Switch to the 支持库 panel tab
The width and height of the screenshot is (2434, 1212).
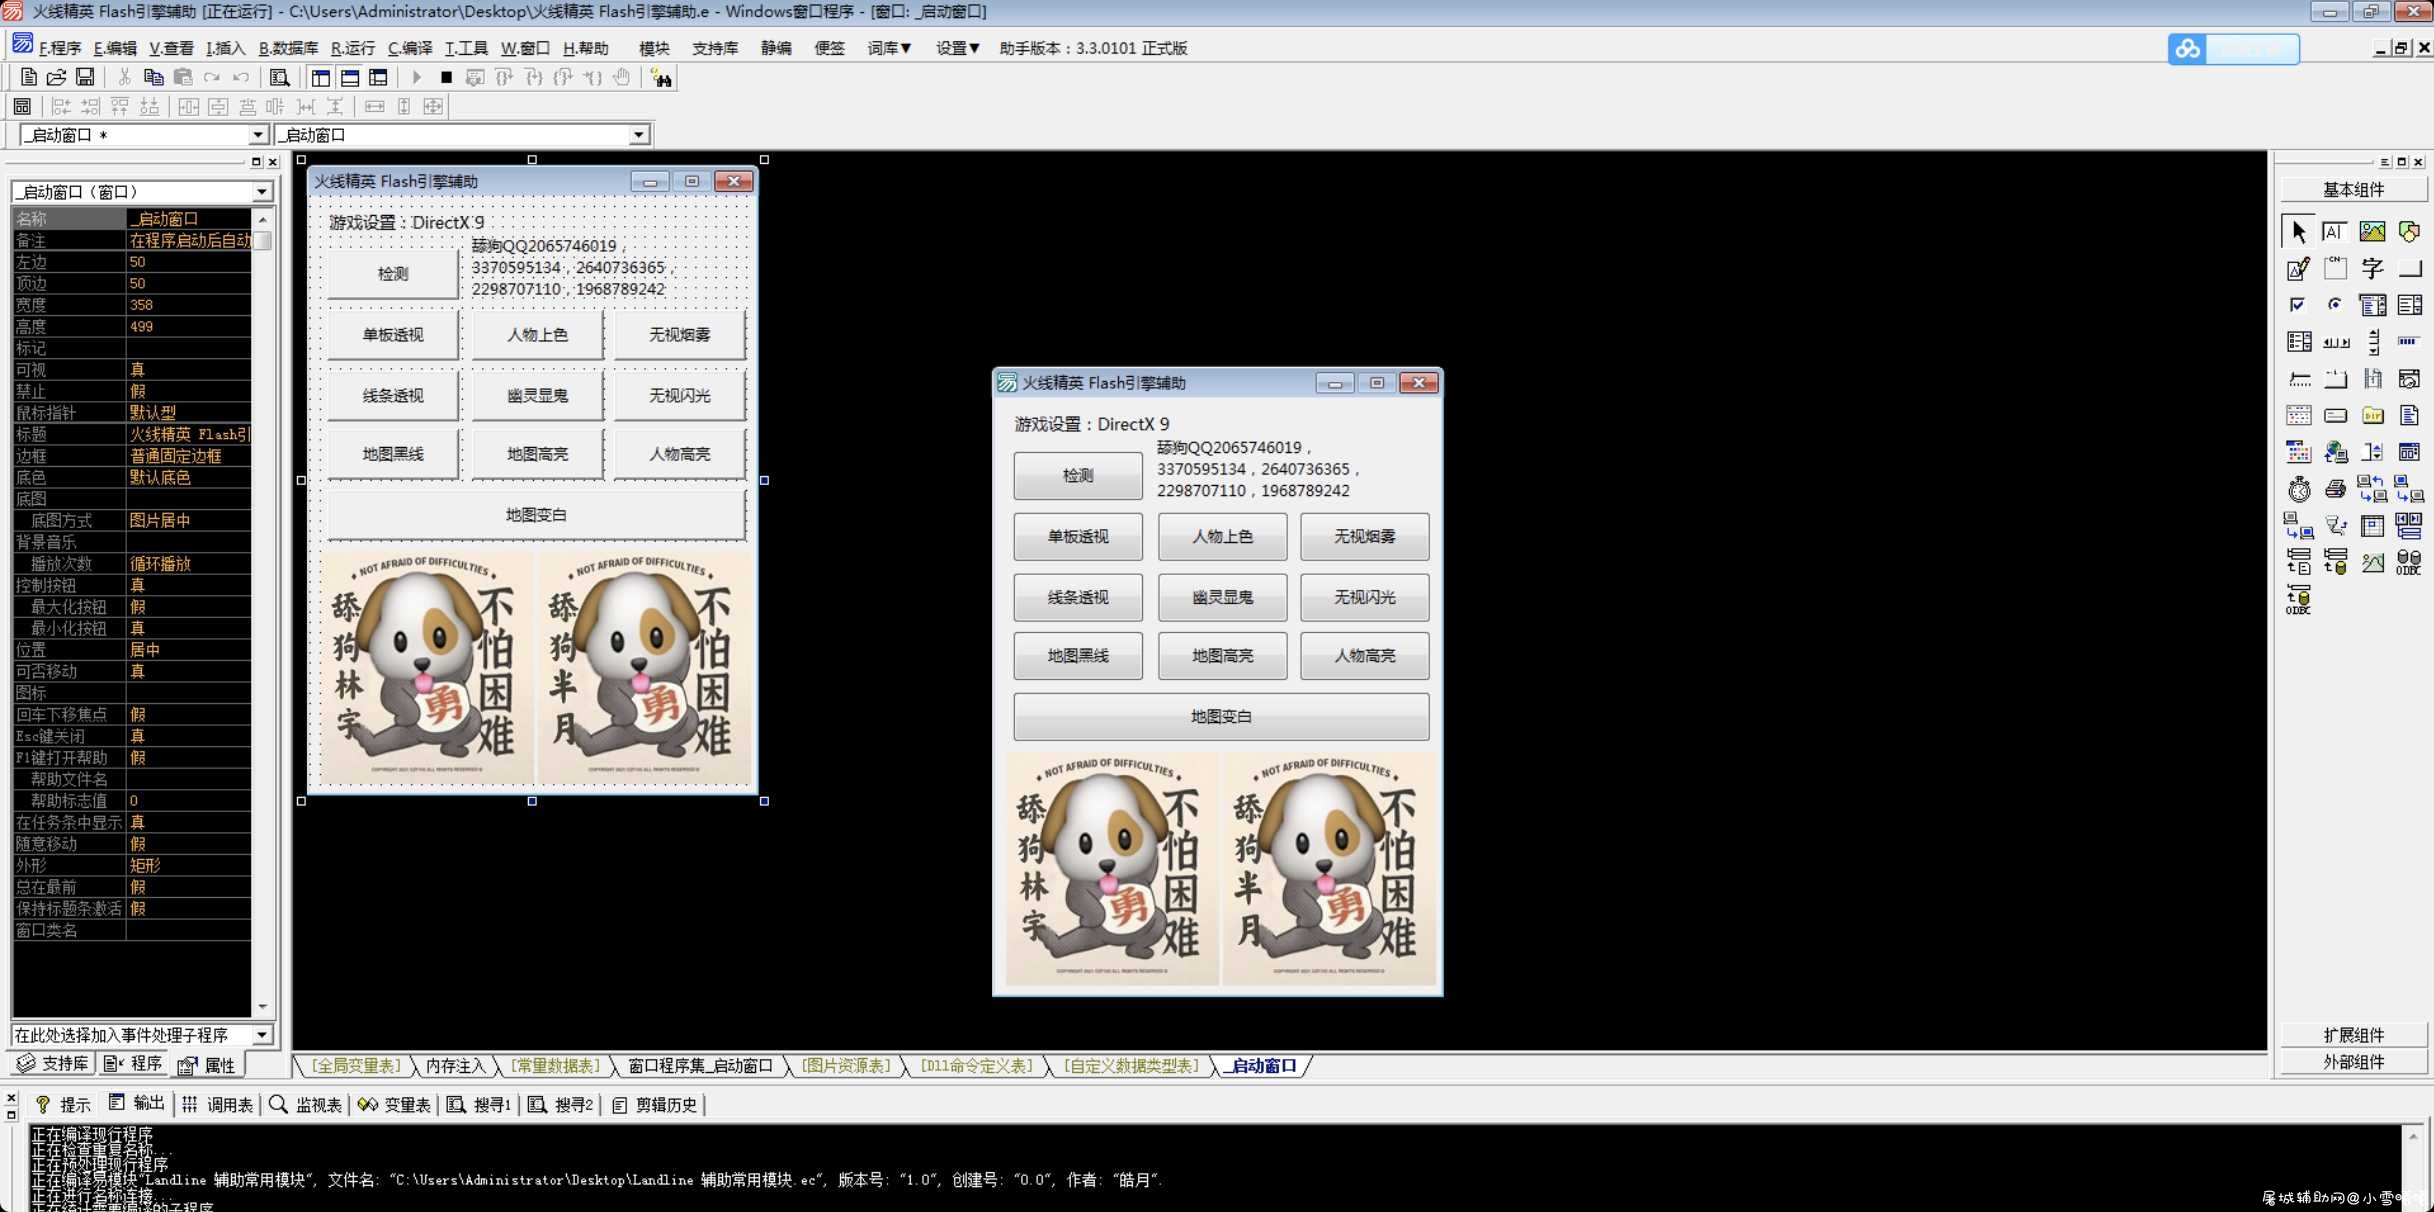53,1064
